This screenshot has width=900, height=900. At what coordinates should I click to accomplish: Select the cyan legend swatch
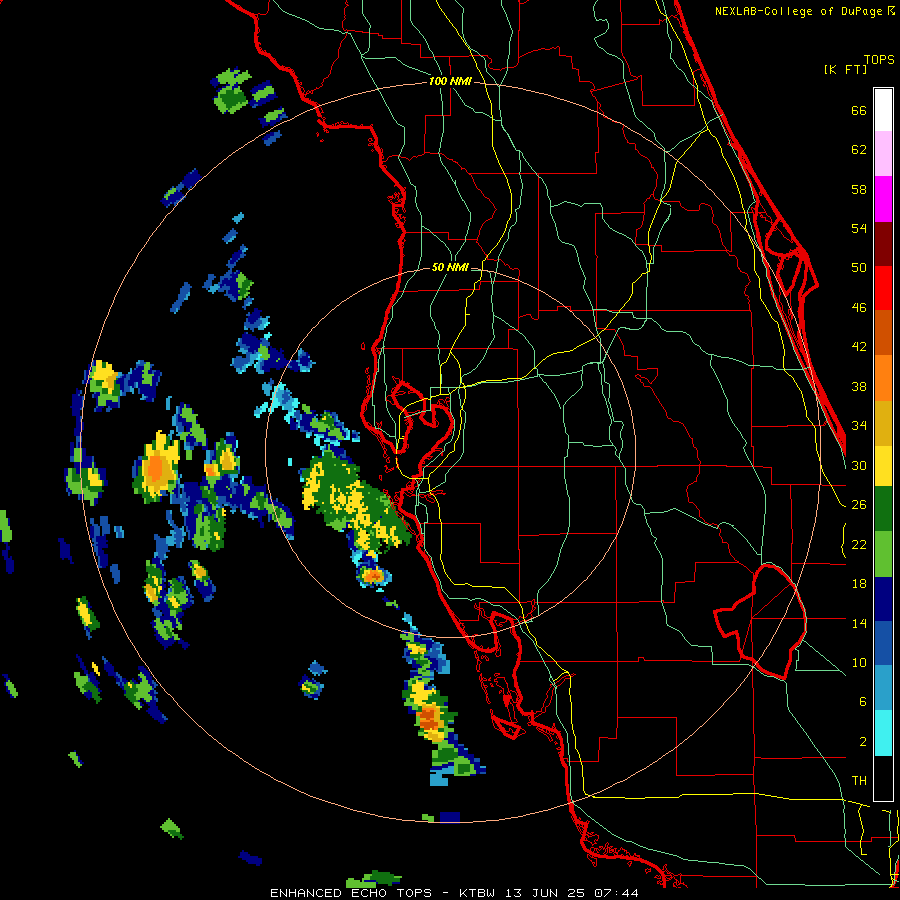[883, 732]
